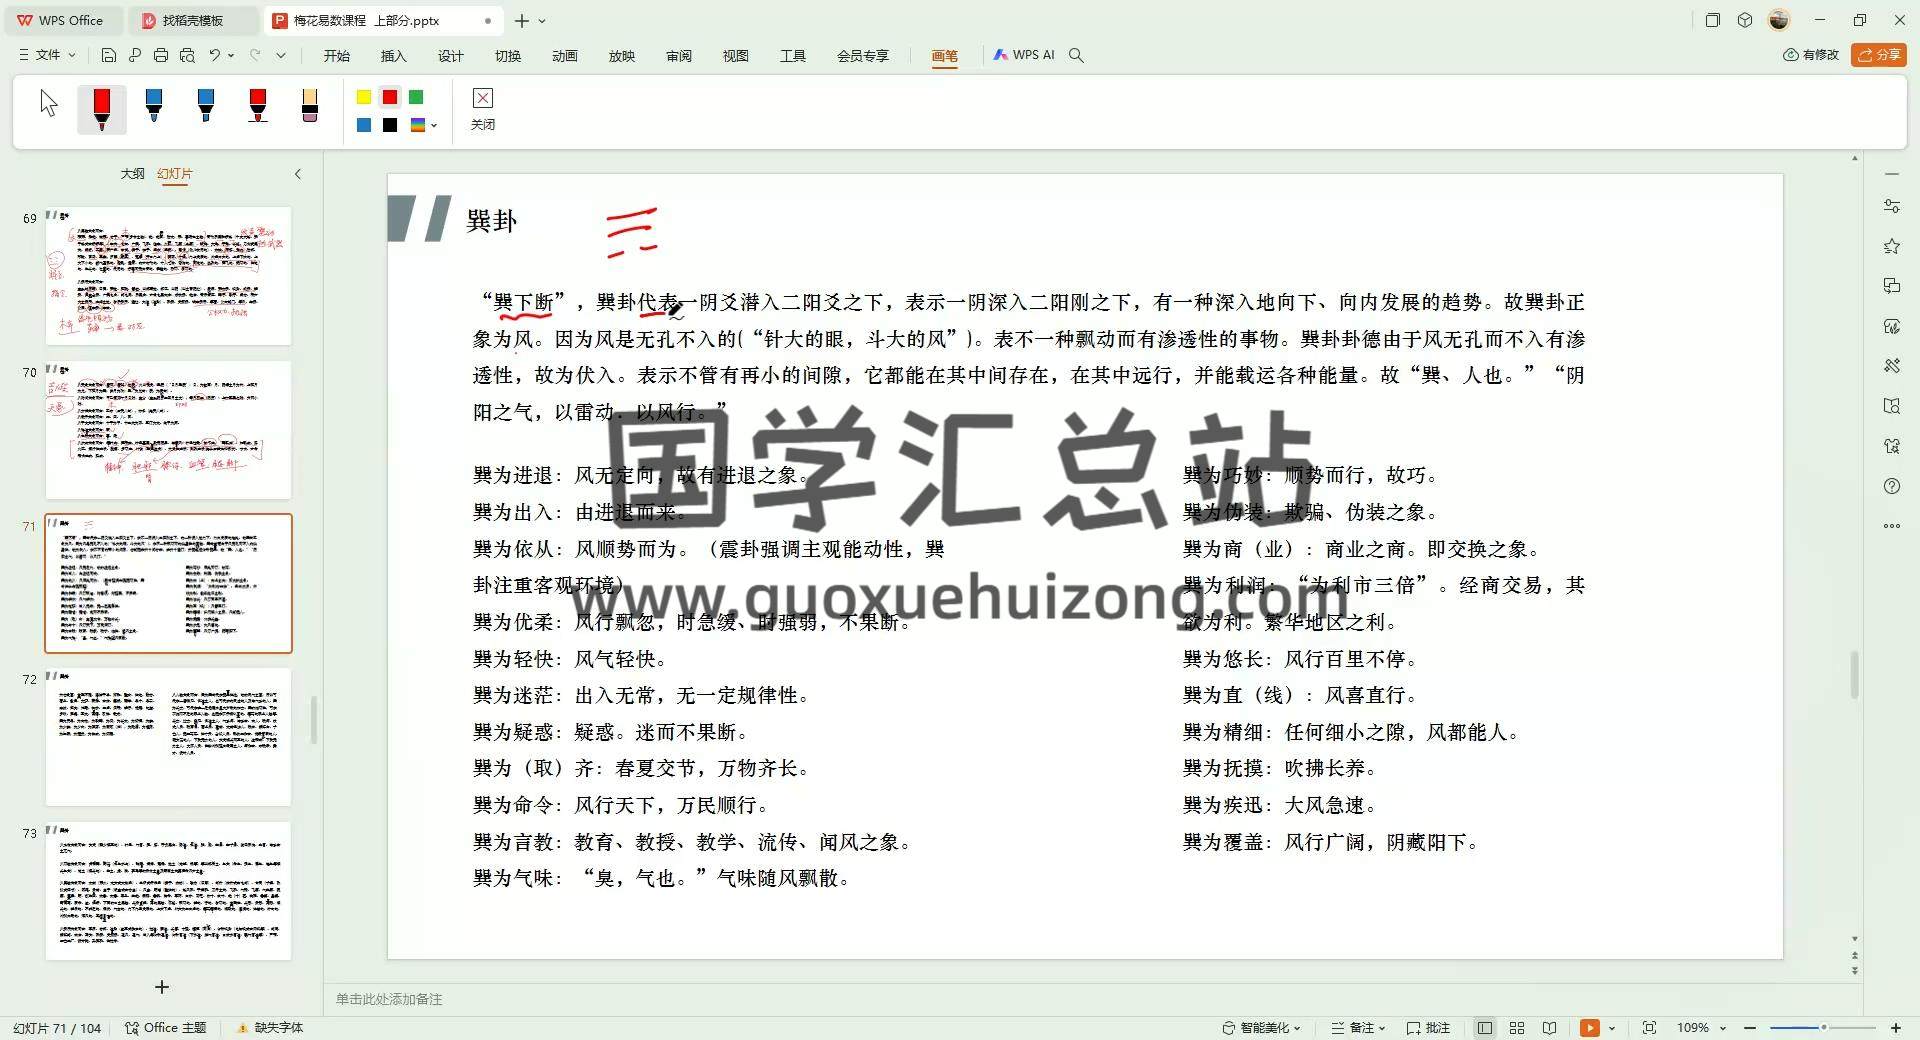Image resolution: width=1920 pixels, height=1040 pixels.
Task: Collapse the slide panel chevron
Action: pos(298,174)
